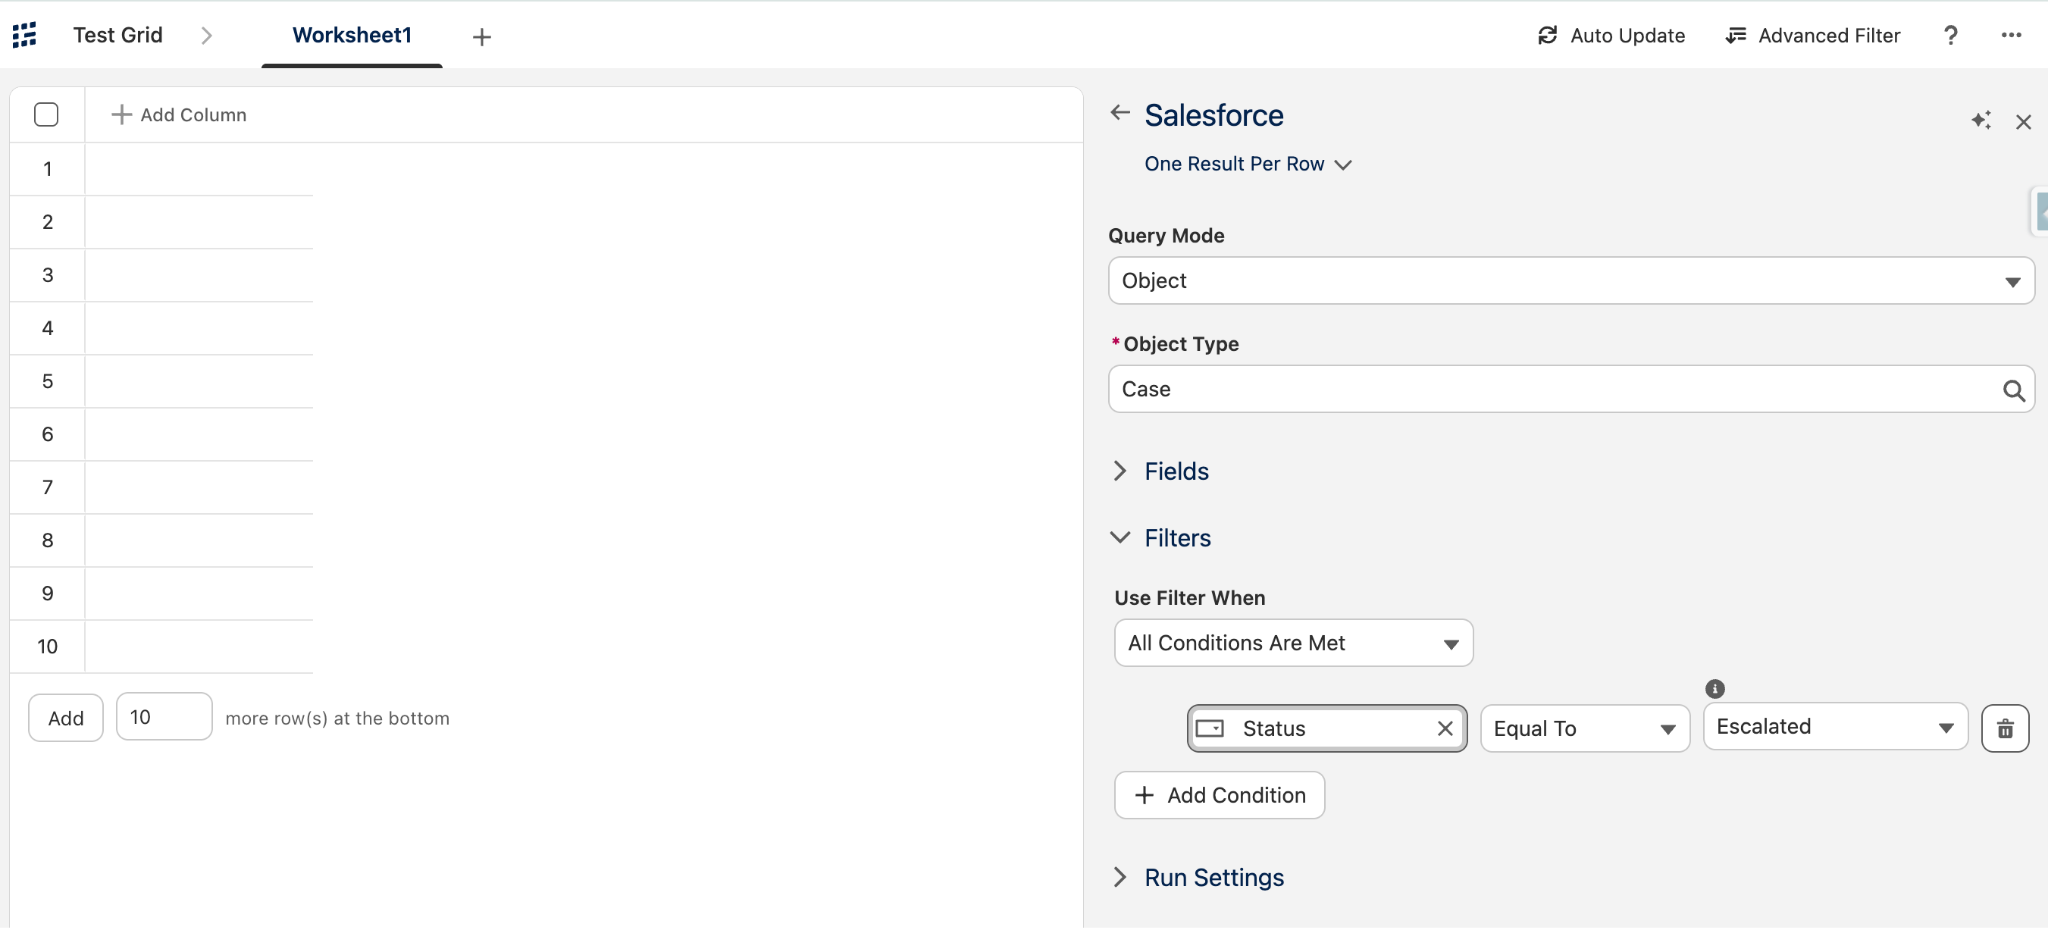Screen dimensions: 2048x928
Task: Clear the Status field with X
Action: 1445,728
